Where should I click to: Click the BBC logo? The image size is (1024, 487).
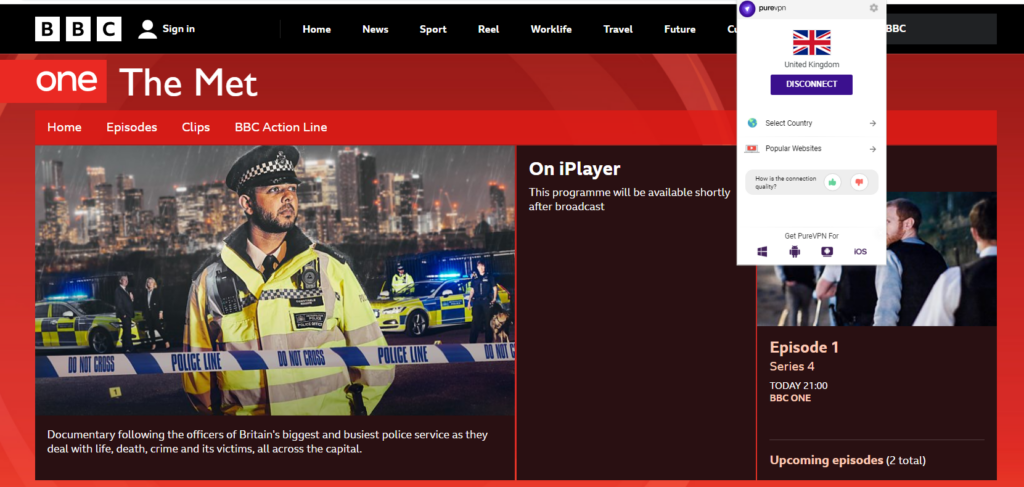click(78, 29)
